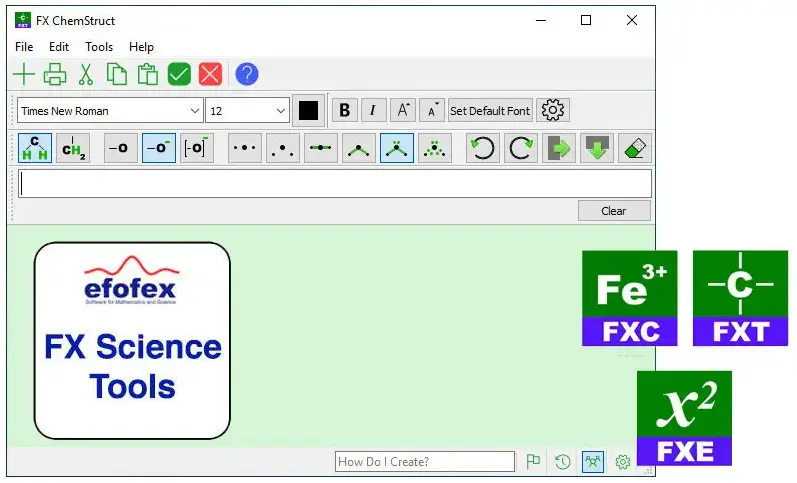Toggle the CH2 condensed structure mode
This screenshot has height=483, width=797.
coord(73,148)
